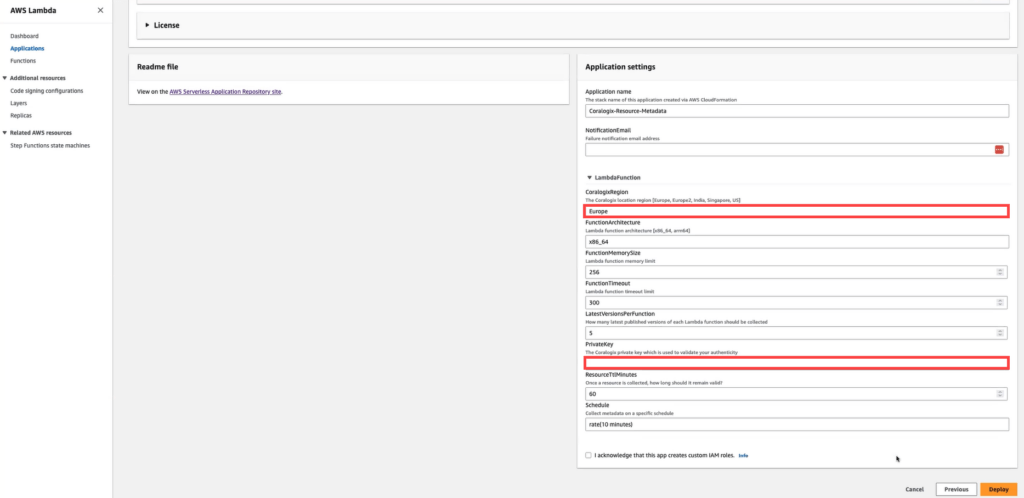Open Layers in sidebar
The height and width of the screenshot is (498, 1024).
click(18, 103)
